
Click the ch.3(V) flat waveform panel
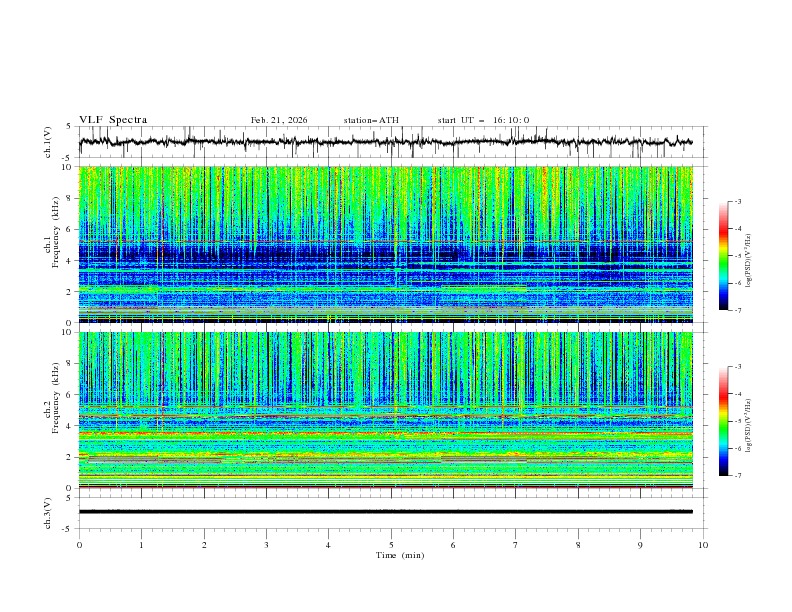point(391,511)
